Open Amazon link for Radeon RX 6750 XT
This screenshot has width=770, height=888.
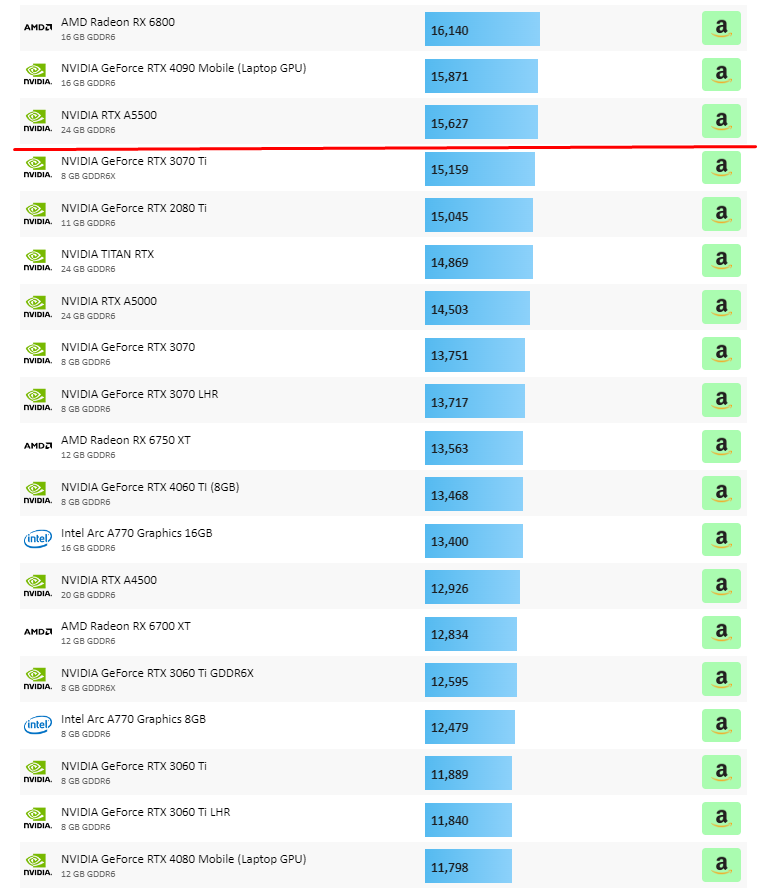pyautogui.click(x=721, y=447)
